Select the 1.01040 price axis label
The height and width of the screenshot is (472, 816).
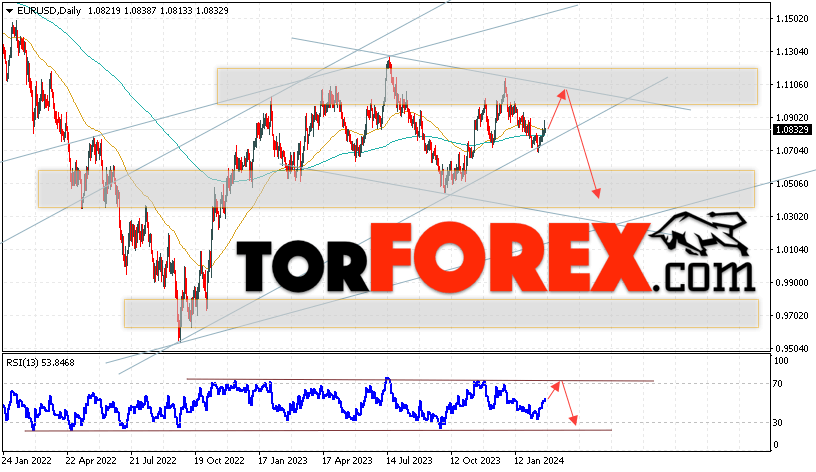point(792,249)
